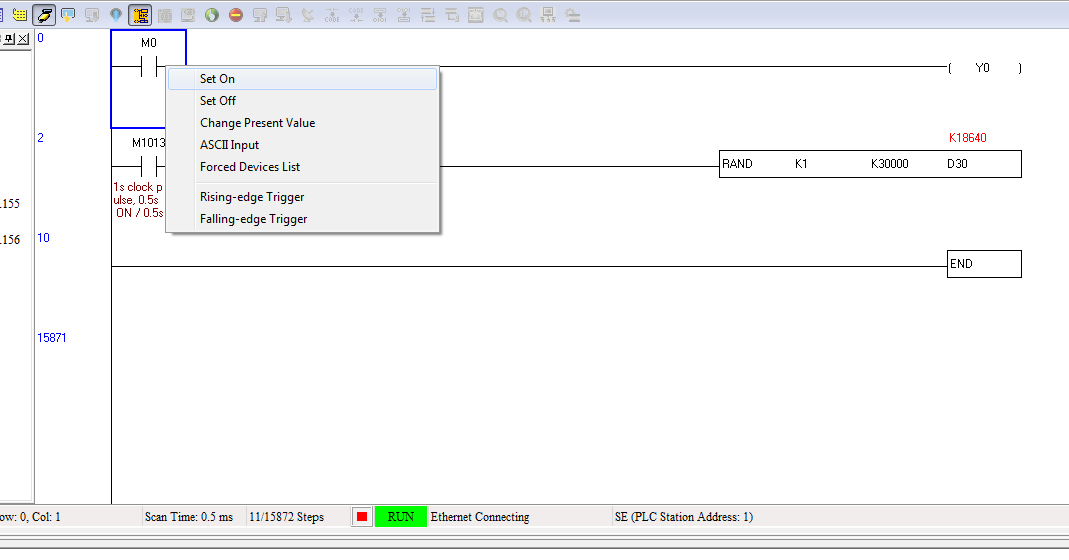The height and width of the screenshot is (560, 1069).
Task: Select the Y0 output coil
Action: pyautogui.click(x=984, y=68)
